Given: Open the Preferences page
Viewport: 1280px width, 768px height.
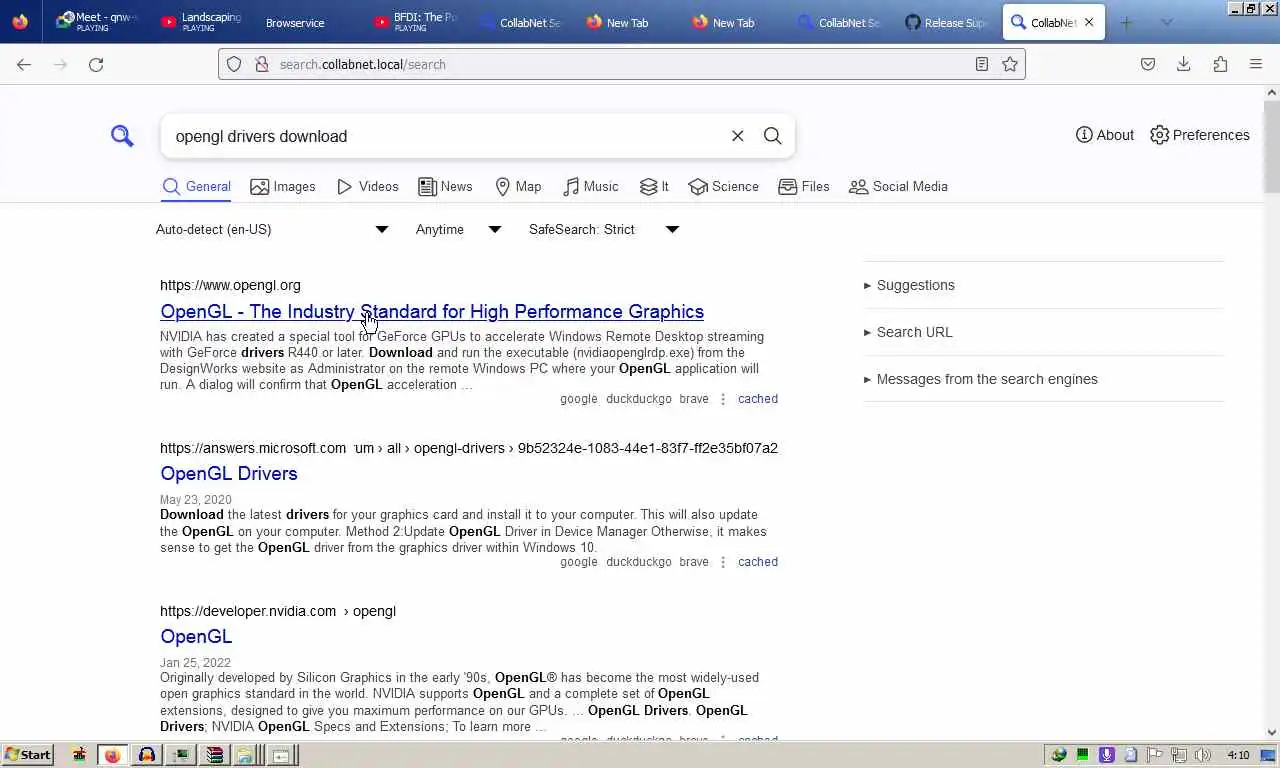Looking at the screenshot, I should click(1200, 135).
